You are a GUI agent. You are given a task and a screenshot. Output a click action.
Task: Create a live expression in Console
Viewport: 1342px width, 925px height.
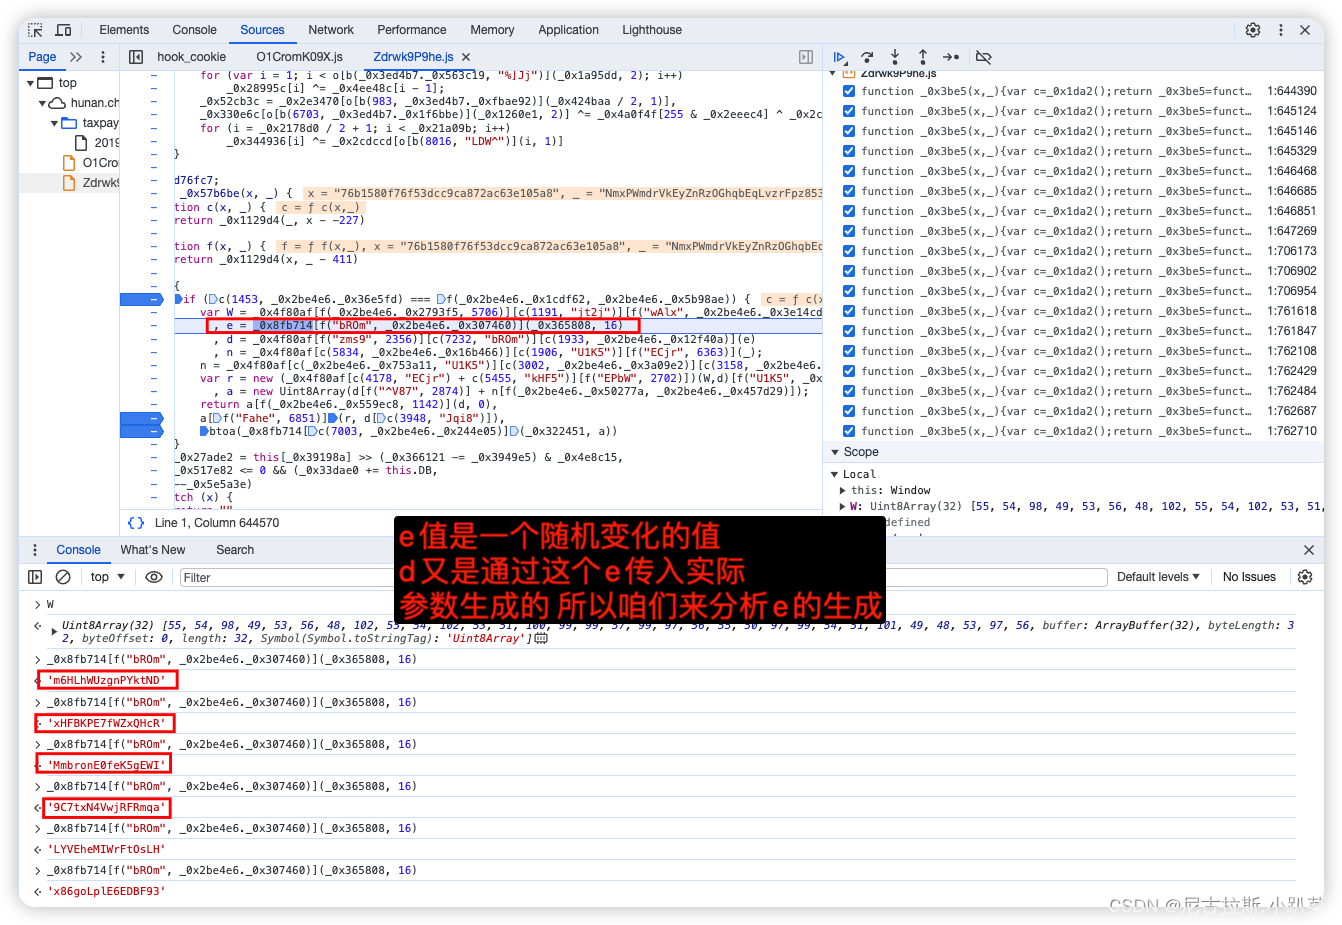click(152, 576)
